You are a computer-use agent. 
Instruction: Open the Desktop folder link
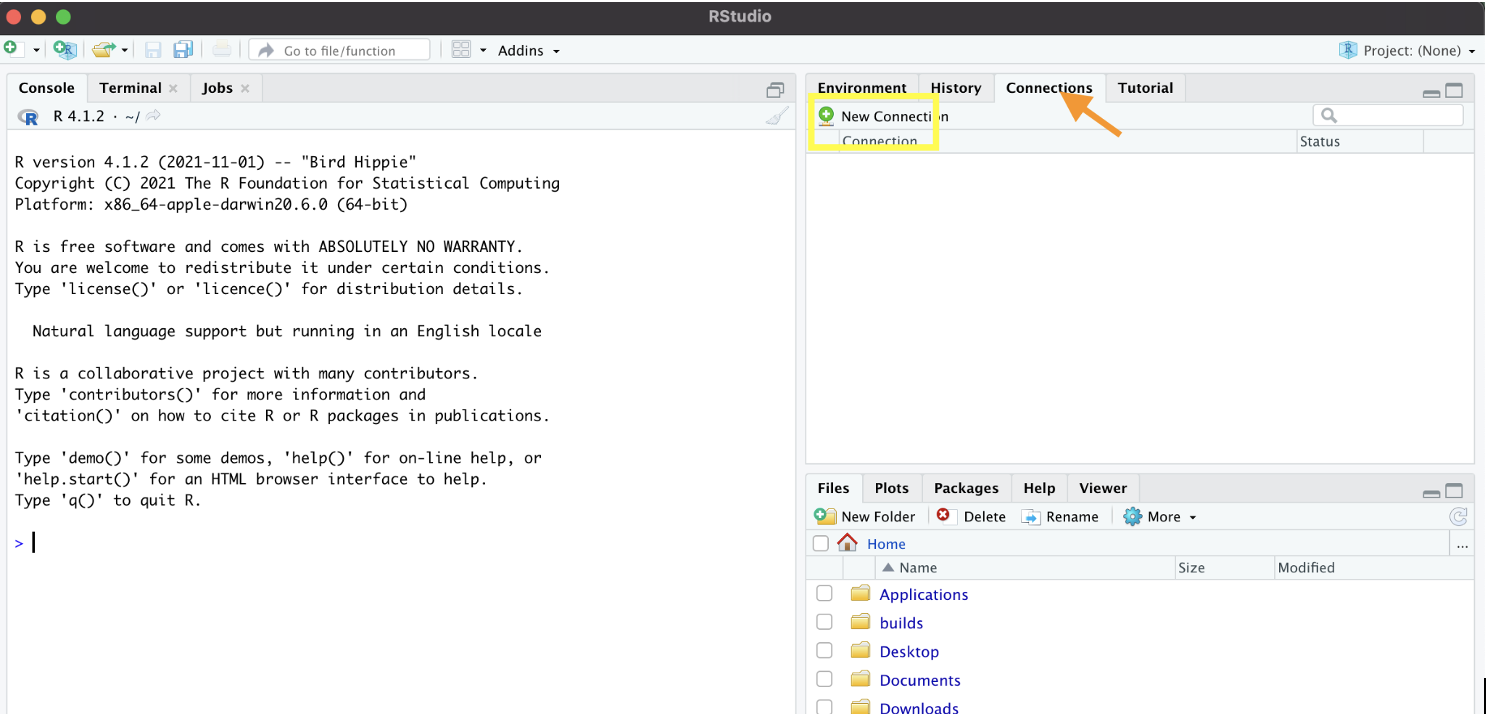click(909, 651)
